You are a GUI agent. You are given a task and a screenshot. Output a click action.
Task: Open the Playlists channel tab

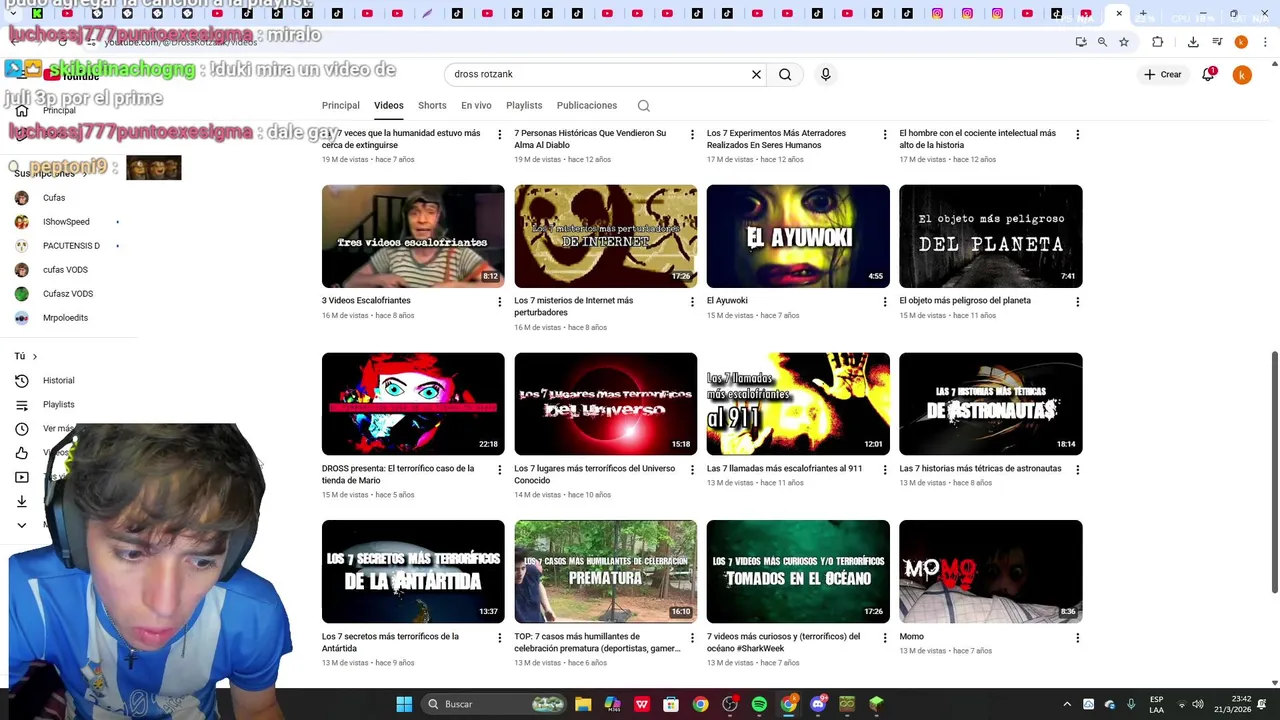524,105
